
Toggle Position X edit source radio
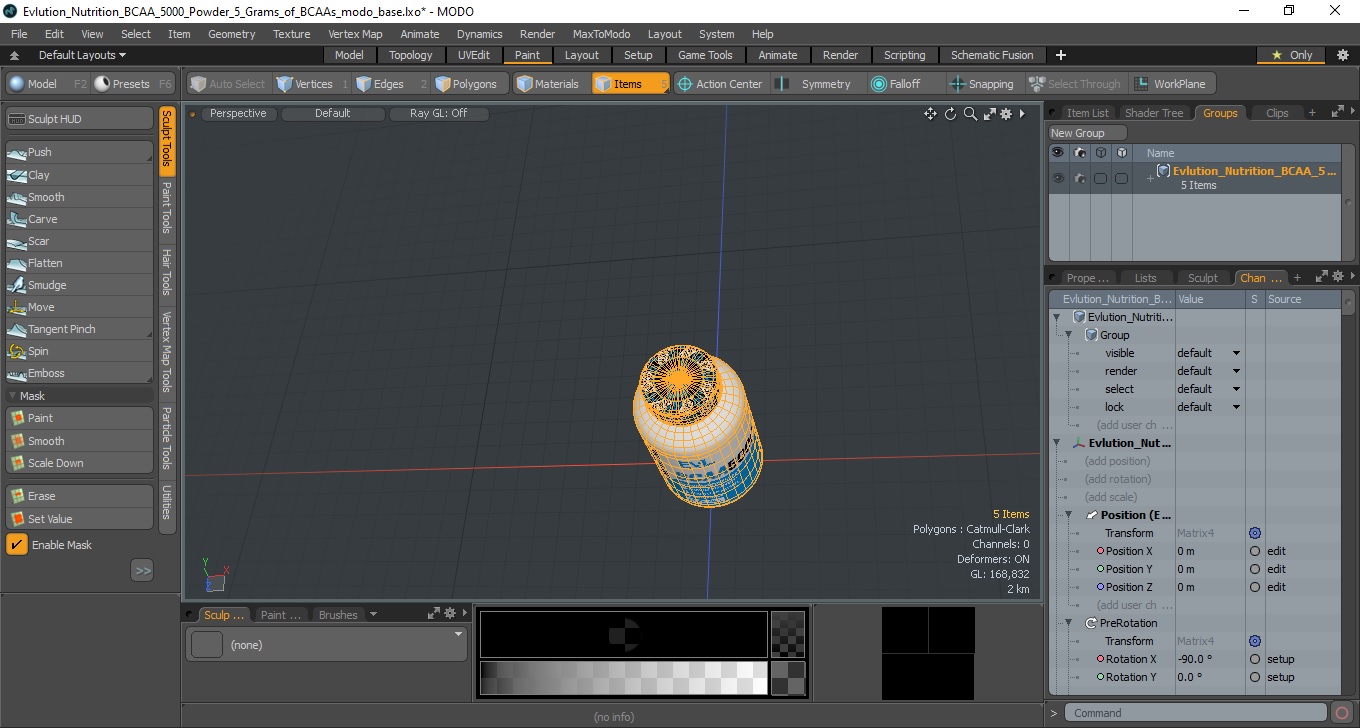(1255, 551)
